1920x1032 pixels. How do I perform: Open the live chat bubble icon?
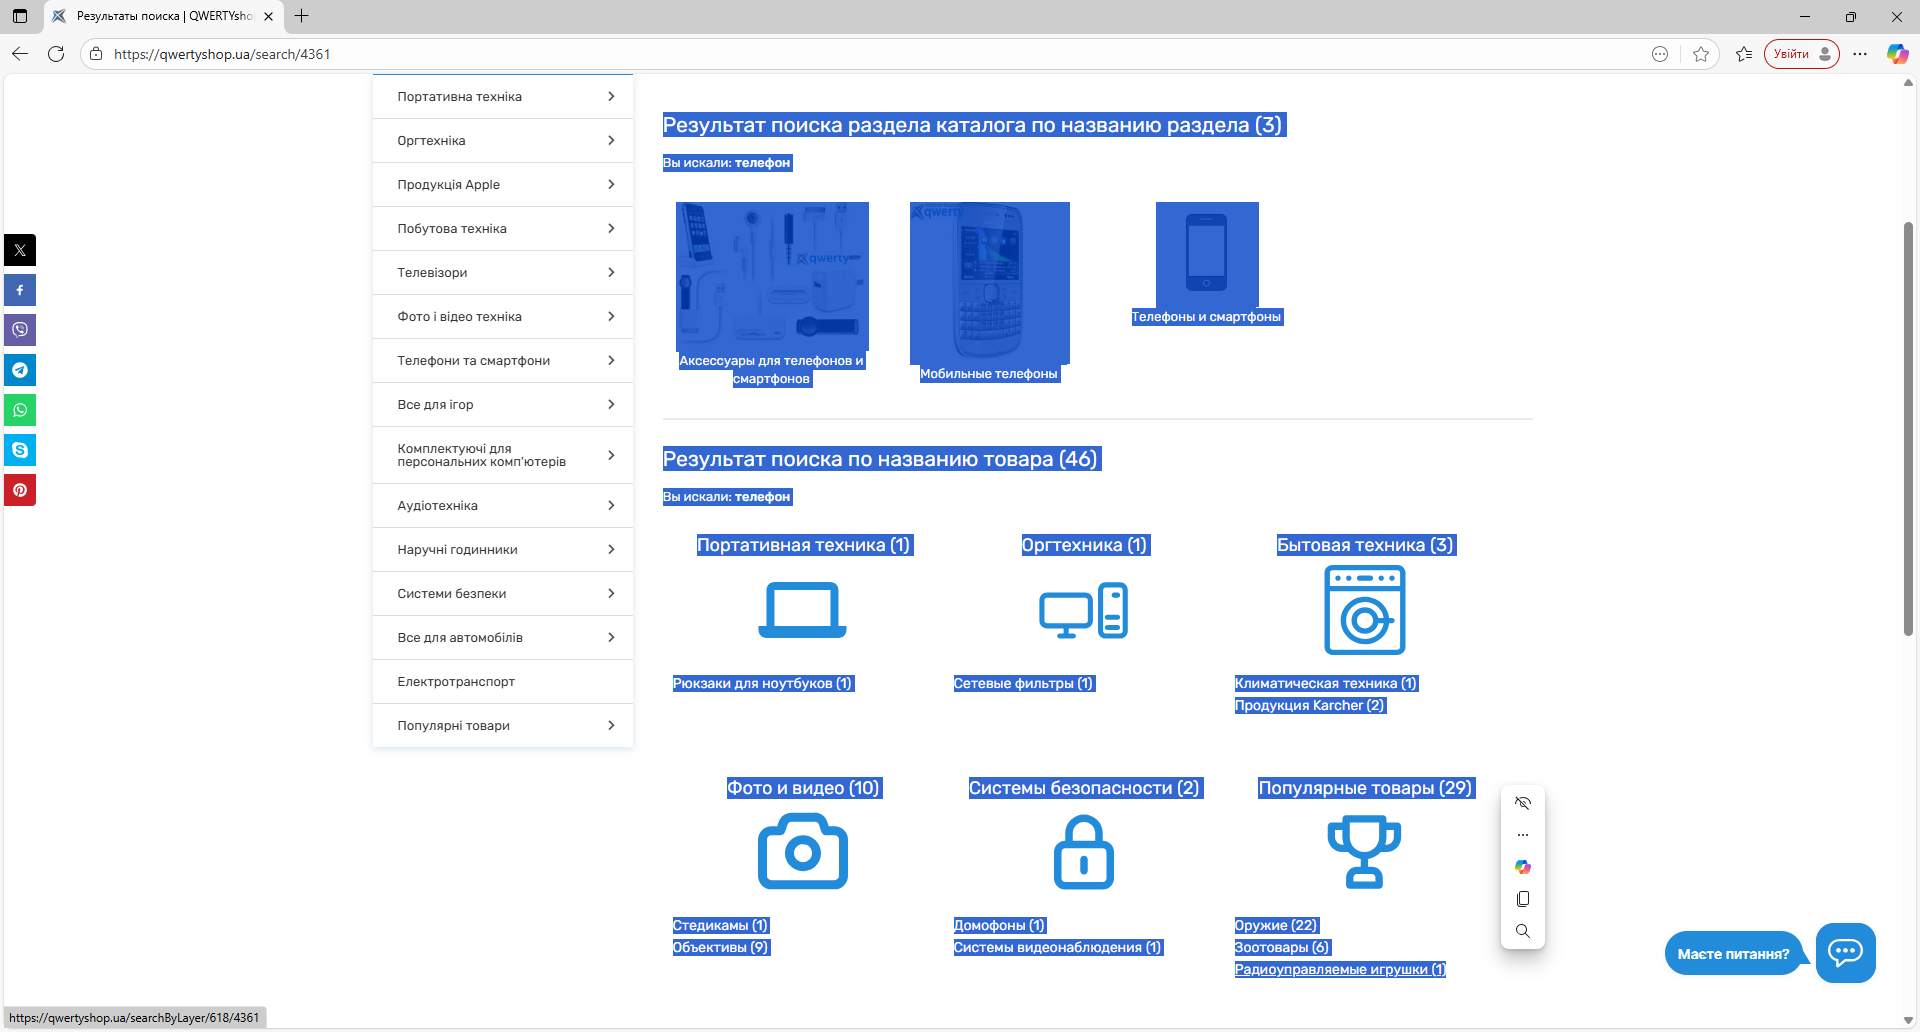click(1845, 952)
